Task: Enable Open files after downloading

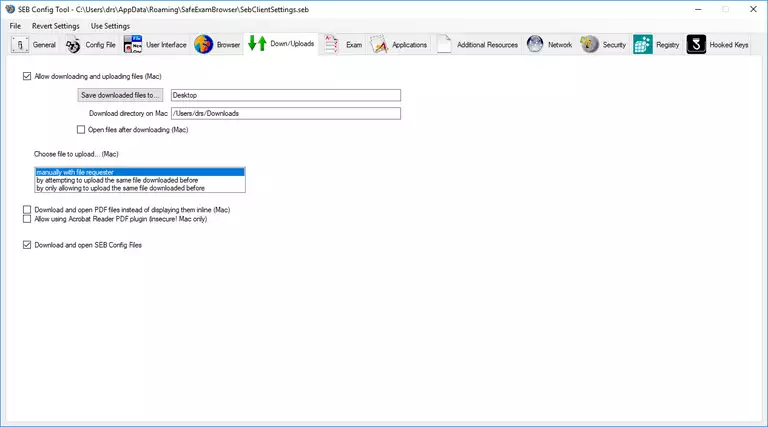Action: click(81, 130)
